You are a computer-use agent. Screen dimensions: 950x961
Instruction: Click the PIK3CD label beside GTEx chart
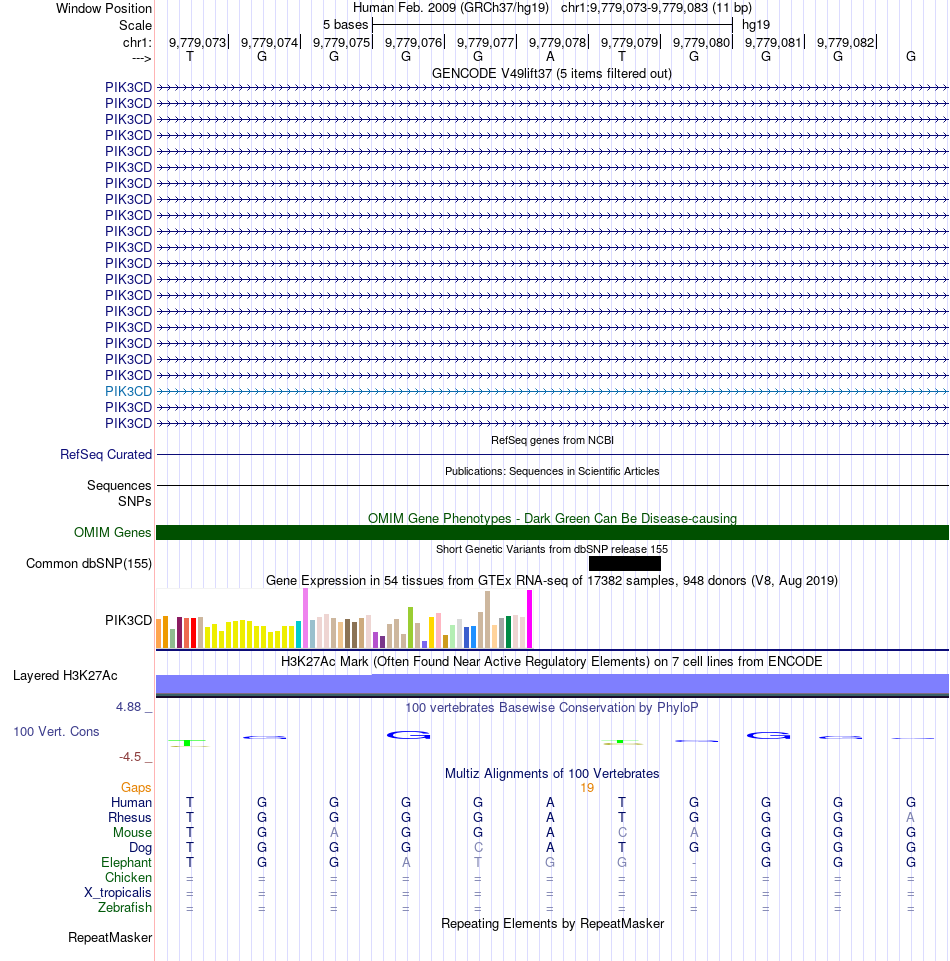pyautogui.click(x=128, y=620)
